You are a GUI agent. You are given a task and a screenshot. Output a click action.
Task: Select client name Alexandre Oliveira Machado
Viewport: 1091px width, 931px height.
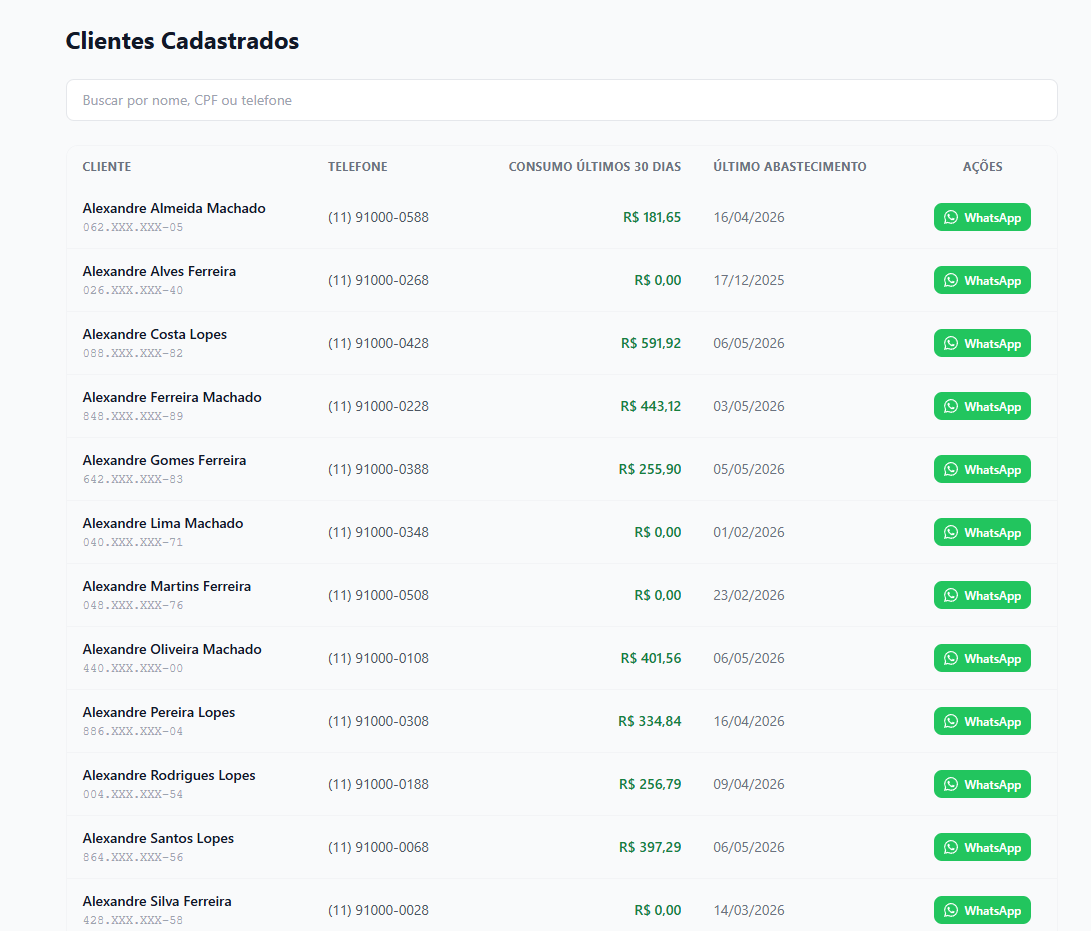172,649
